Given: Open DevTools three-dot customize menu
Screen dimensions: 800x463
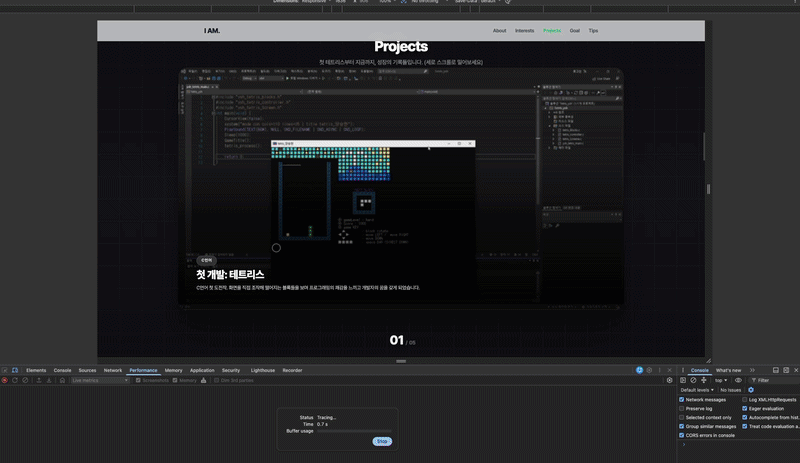Looking at the screenshot, I should point(659,370).
